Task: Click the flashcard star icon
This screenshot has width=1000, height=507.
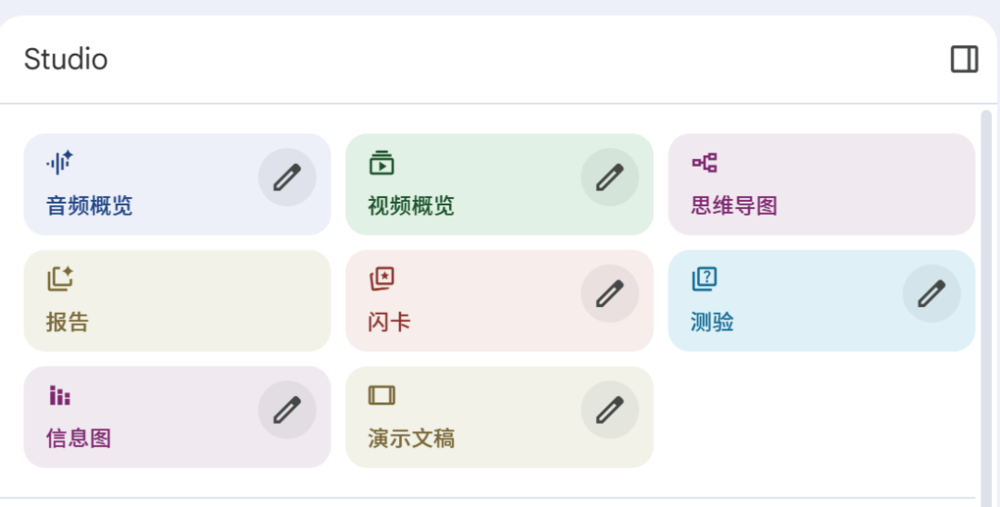Action: (x=381, y=278)
